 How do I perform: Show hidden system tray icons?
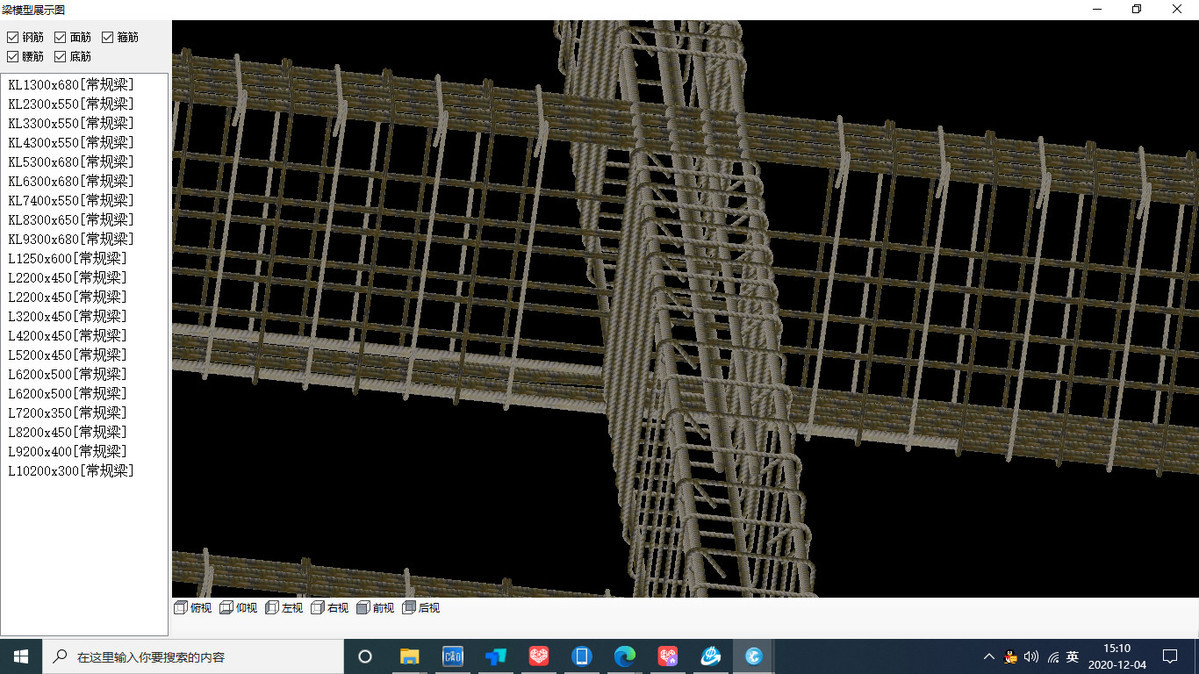[989, 656]
